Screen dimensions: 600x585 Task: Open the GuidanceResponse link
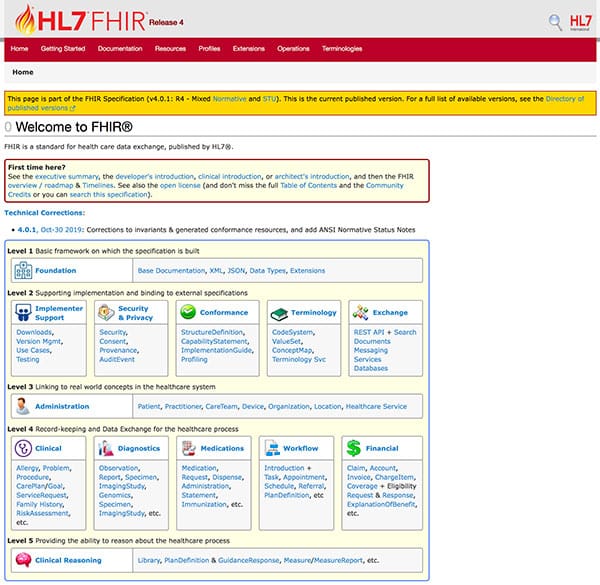coord(249,560)
